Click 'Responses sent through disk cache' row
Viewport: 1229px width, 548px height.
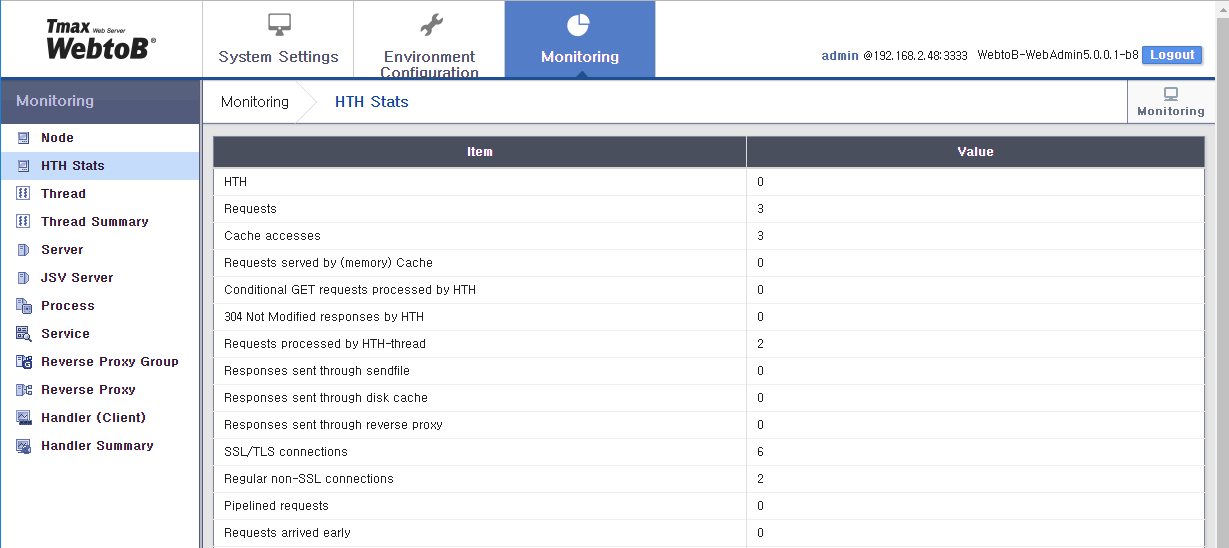coord(326,398)
